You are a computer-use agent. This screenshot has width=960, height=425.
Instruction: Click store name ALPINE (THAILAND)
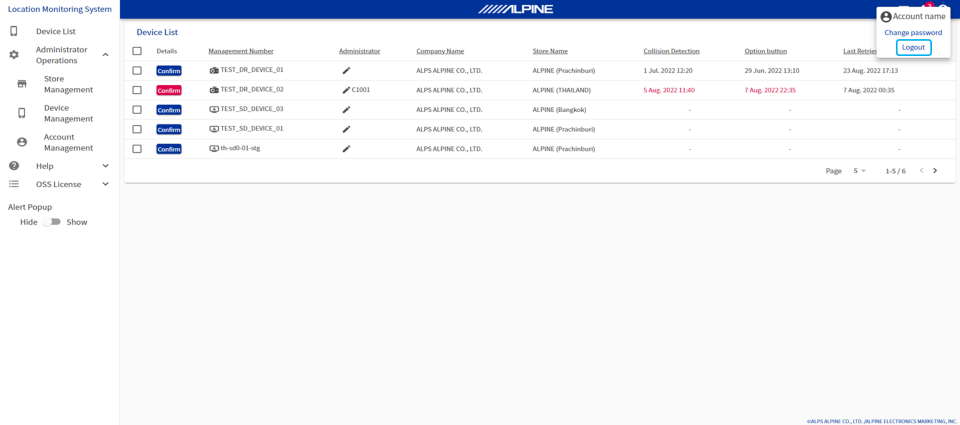coord(561,90)
